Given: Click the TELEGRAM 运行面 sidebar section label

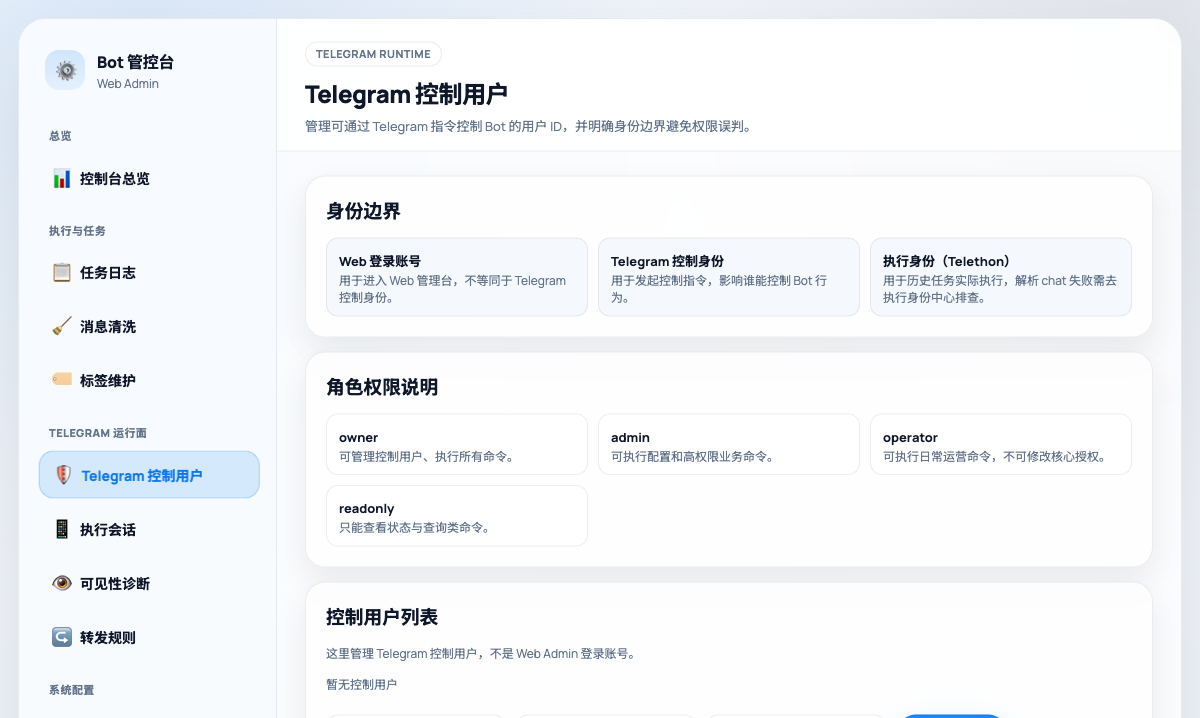Looking at the screenshot, I should 98,433.
